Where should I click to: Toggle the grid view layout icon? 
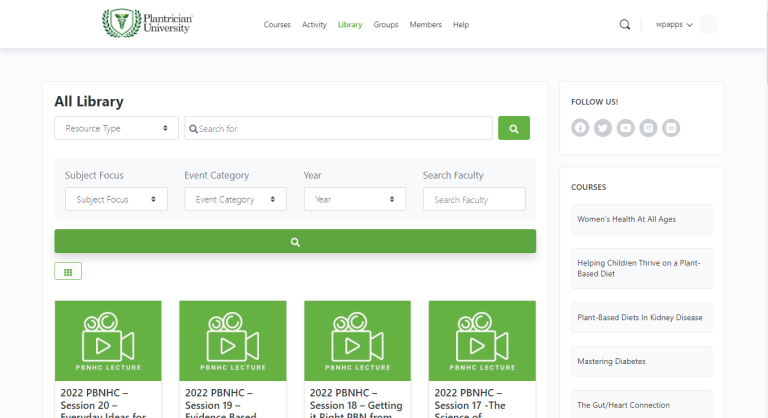pos(68,271)
